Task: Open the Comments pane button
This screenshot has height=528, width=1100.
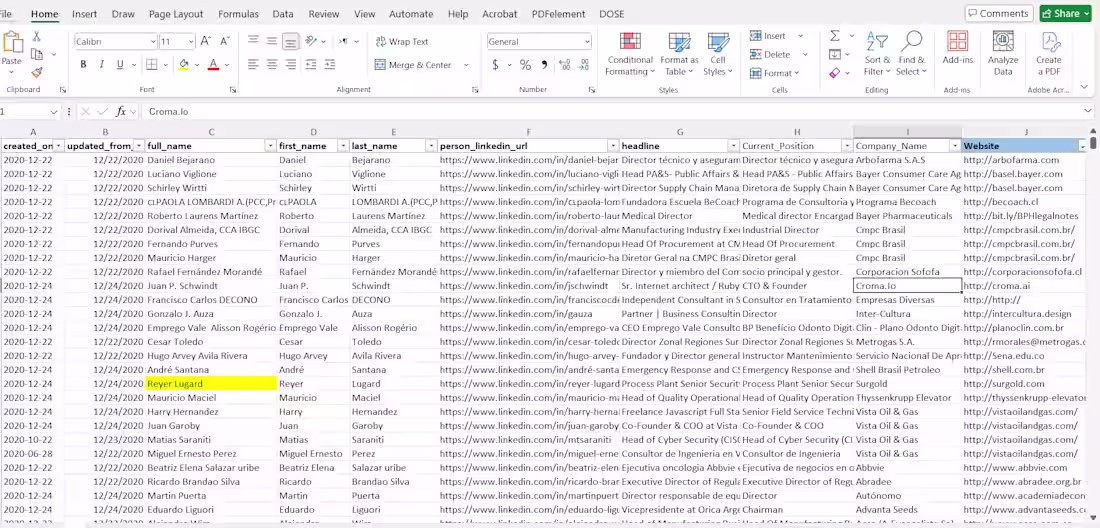Action: click(x=999, y=13)
